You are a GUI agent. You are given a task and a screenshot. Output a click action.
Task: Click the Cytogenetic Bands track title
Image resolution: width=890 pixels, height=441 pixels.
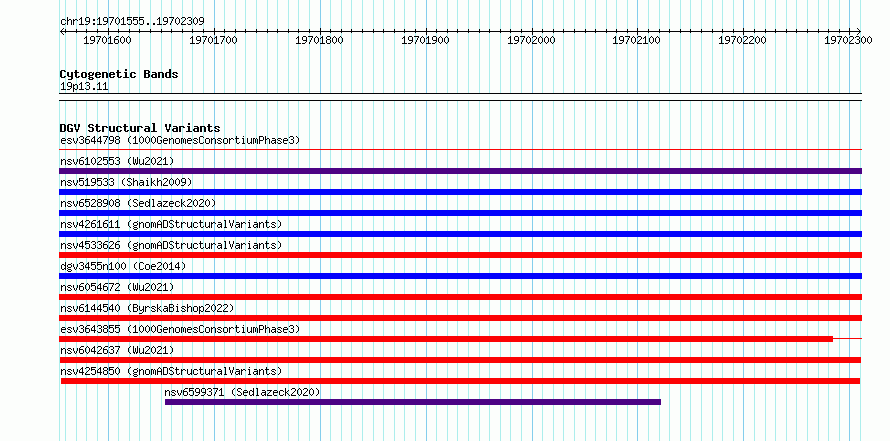pos(119,74)
